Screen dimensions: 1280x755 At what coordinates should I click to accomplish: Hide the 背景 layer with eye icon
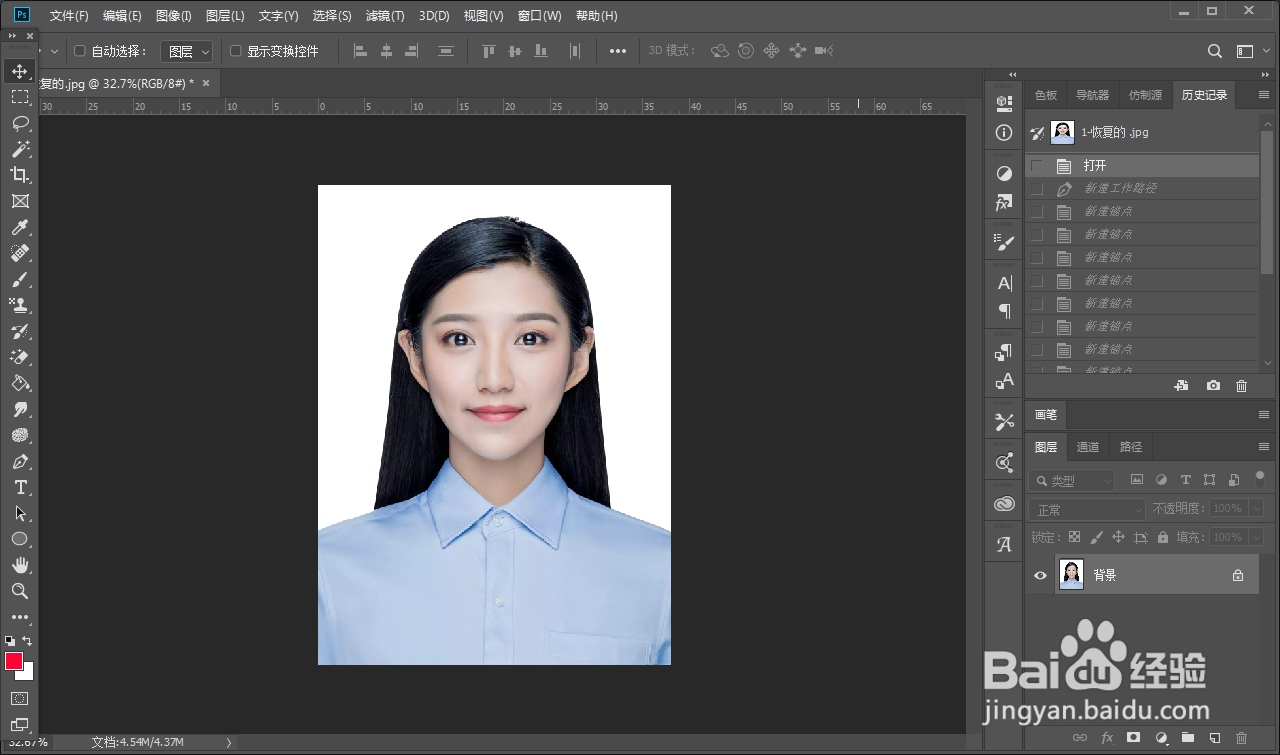tap(1040, 575)
